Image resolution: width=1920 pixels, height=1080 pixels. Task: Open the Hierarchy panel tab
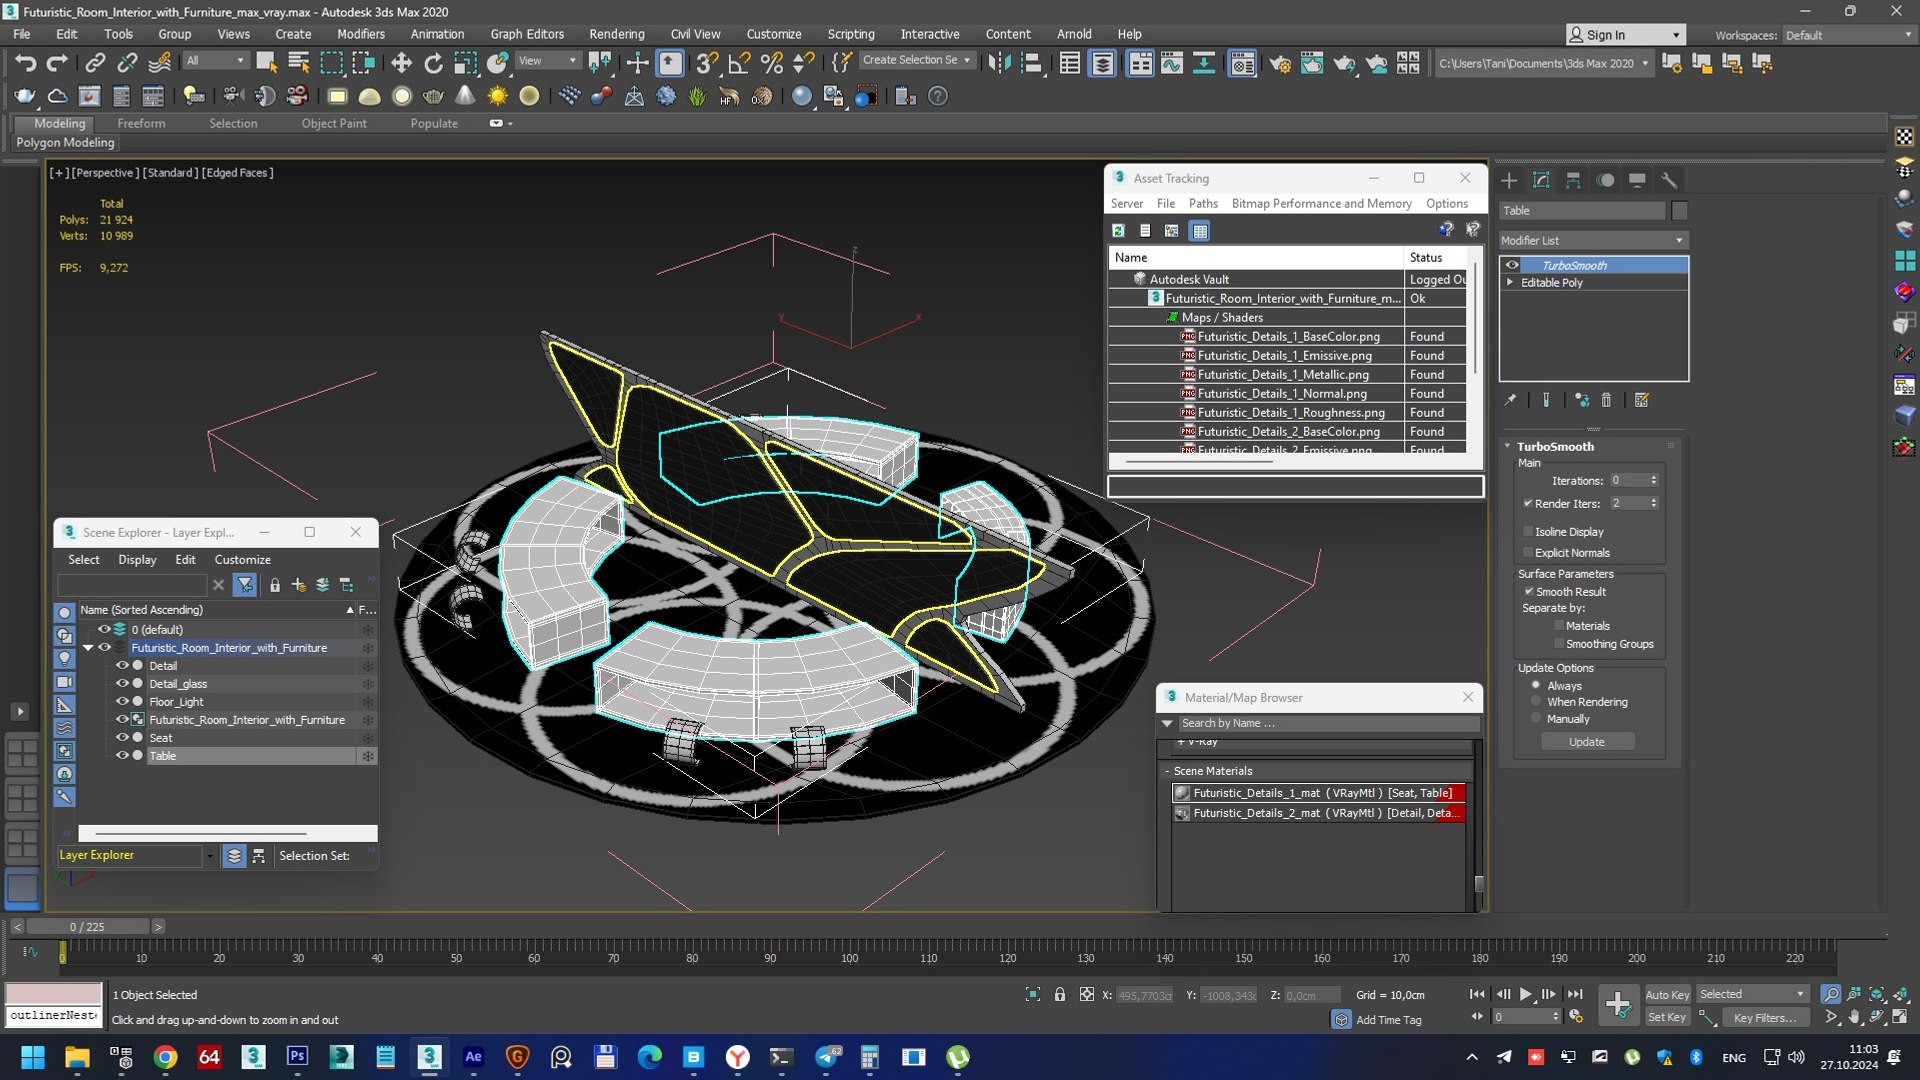(1573, 180)
